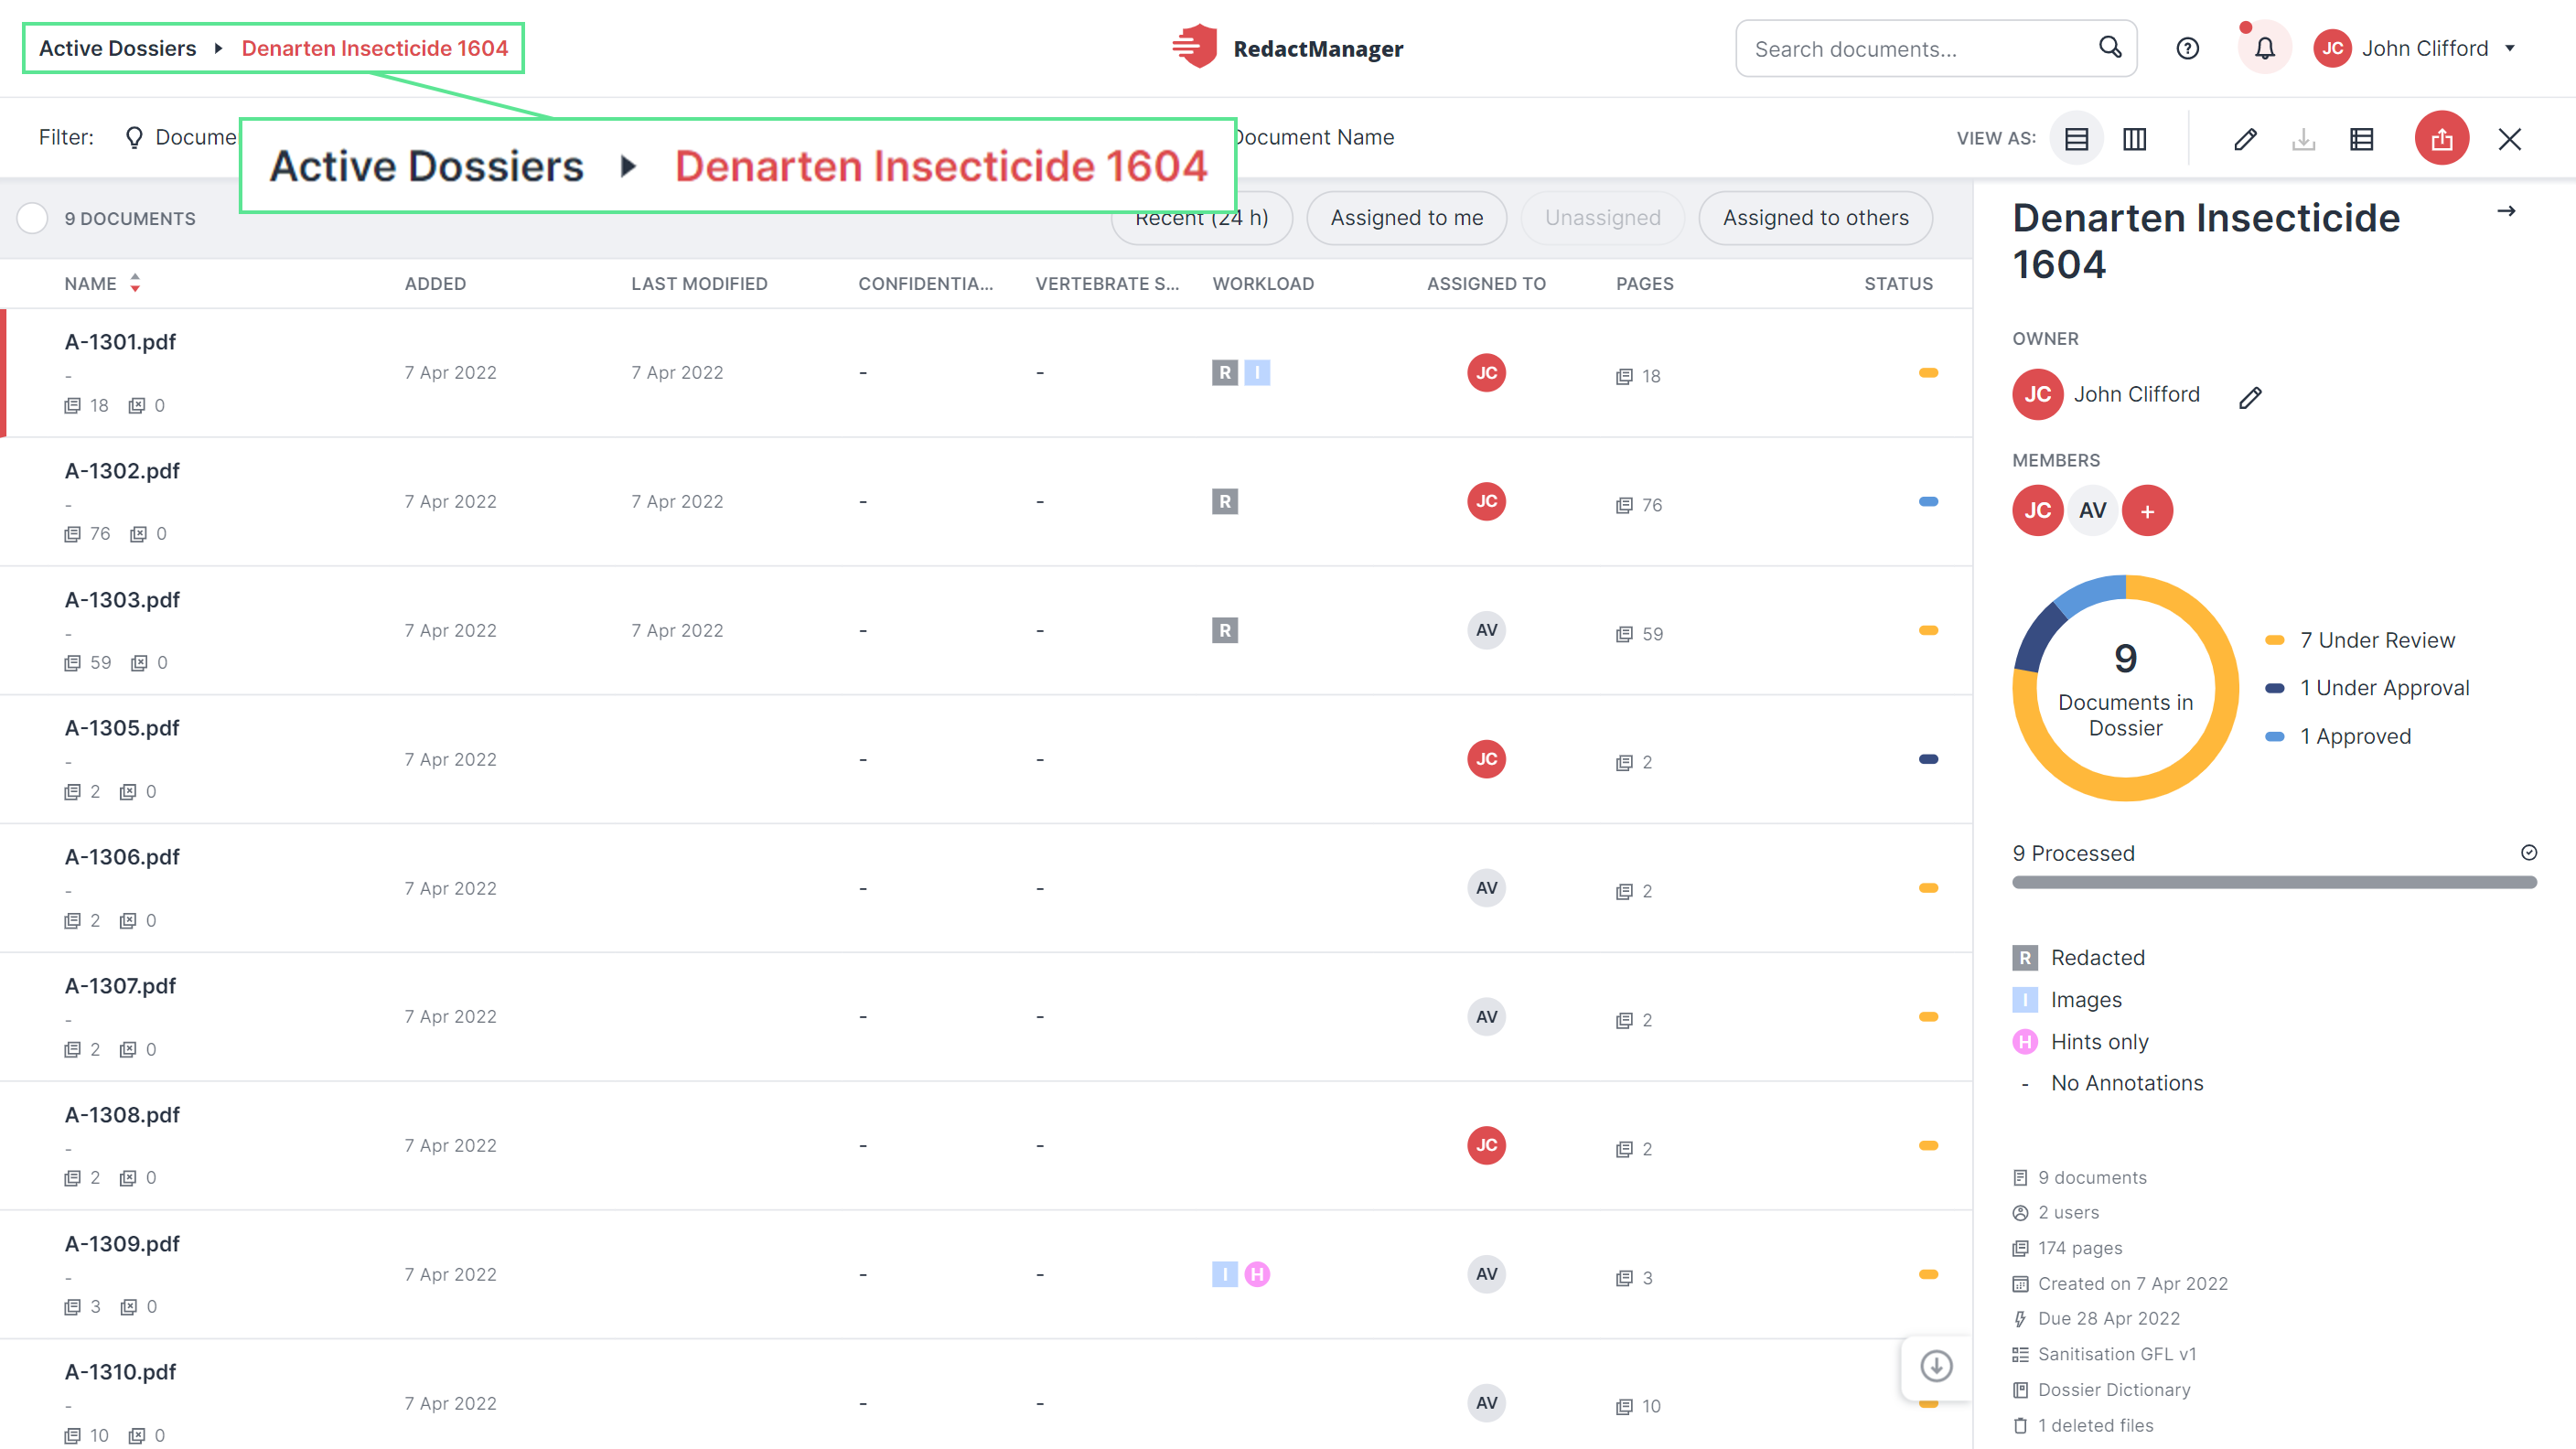This screenshot has width=2576, height=1449.
Task: Click the STATUS column header
Action: point(1897,284)
